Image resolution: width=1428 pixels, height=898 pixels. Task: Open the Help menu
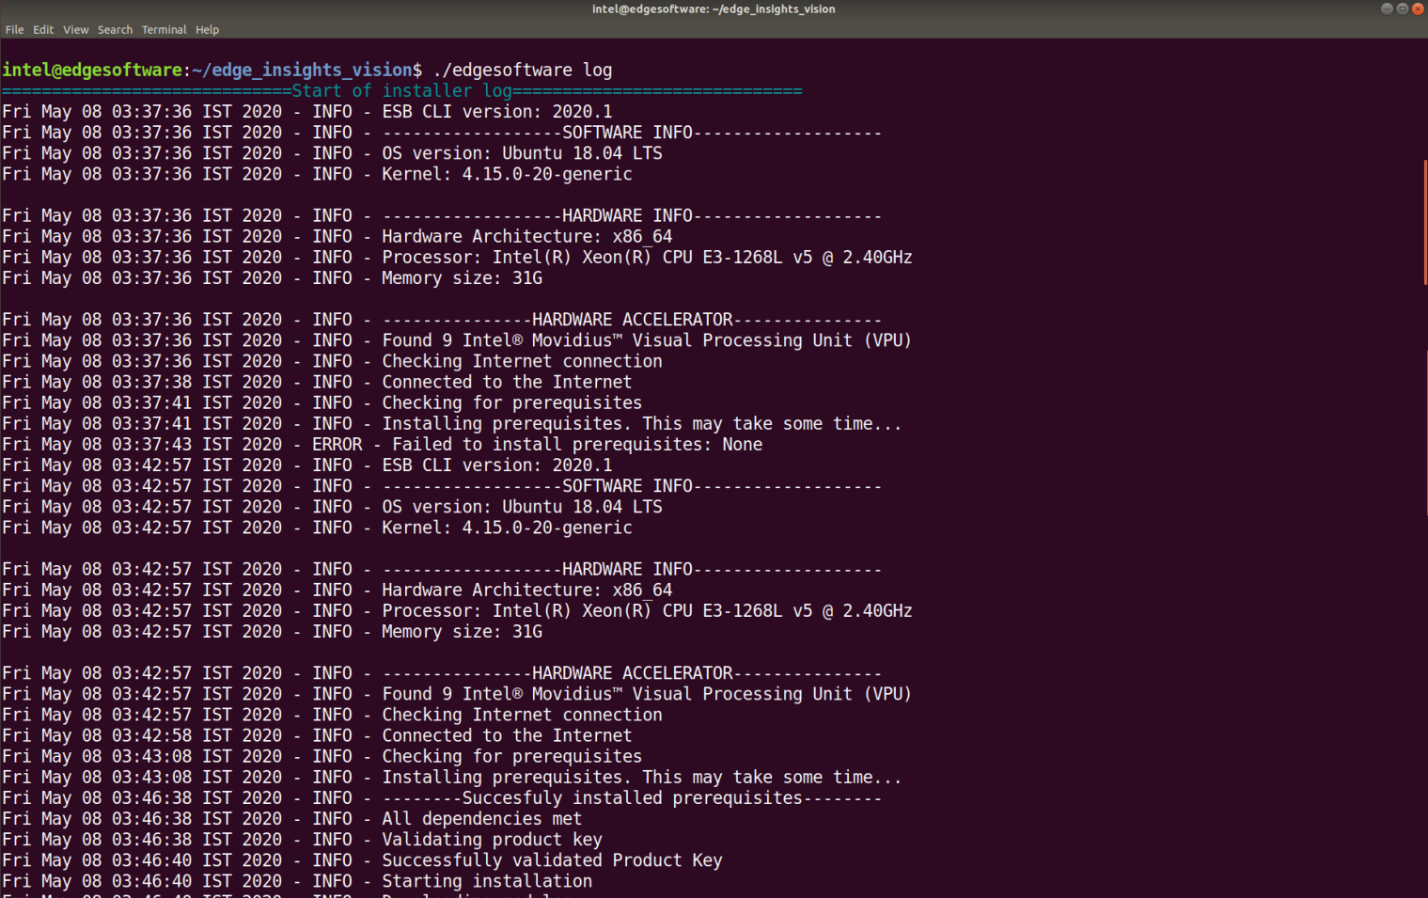(x=207, y=30)
